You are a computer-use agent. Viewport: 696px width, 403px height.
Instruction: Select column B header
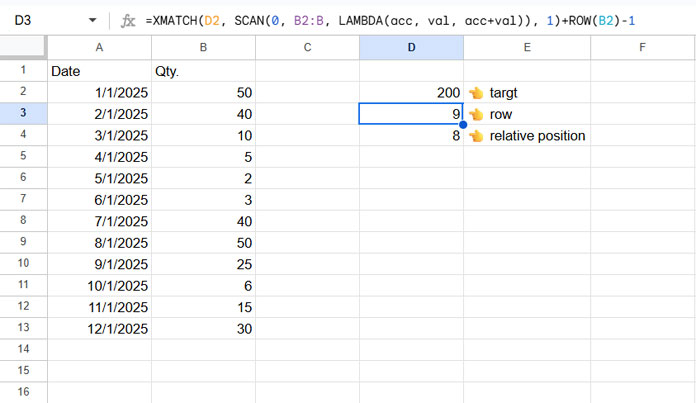203,47
